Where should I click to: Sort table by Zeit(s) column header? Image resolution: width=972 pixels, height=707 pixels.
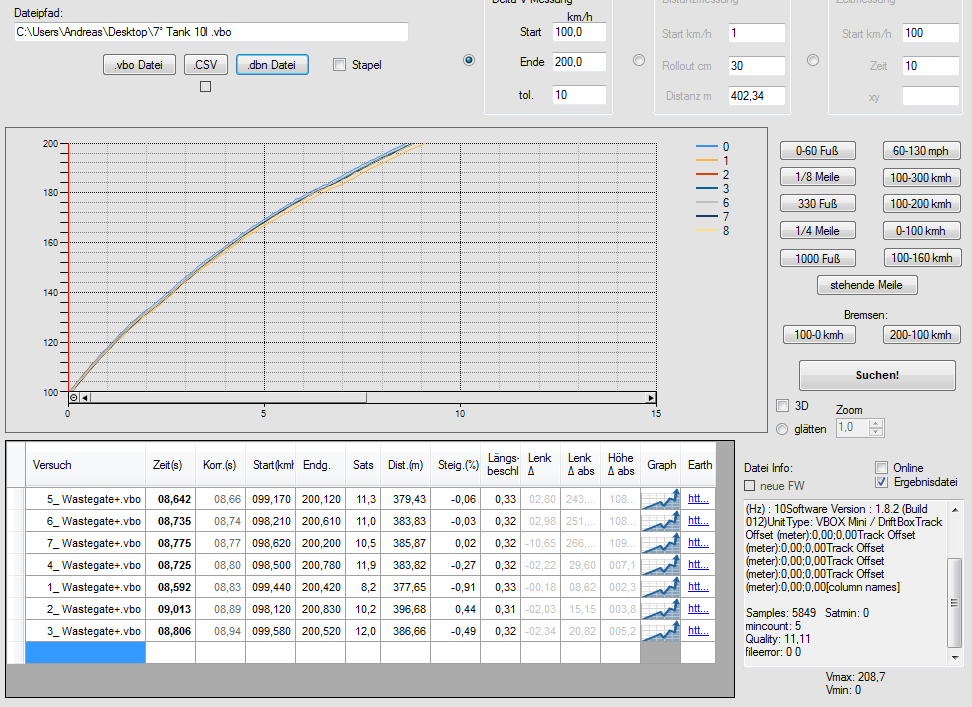pyautogui.click(x=168, y=465)
